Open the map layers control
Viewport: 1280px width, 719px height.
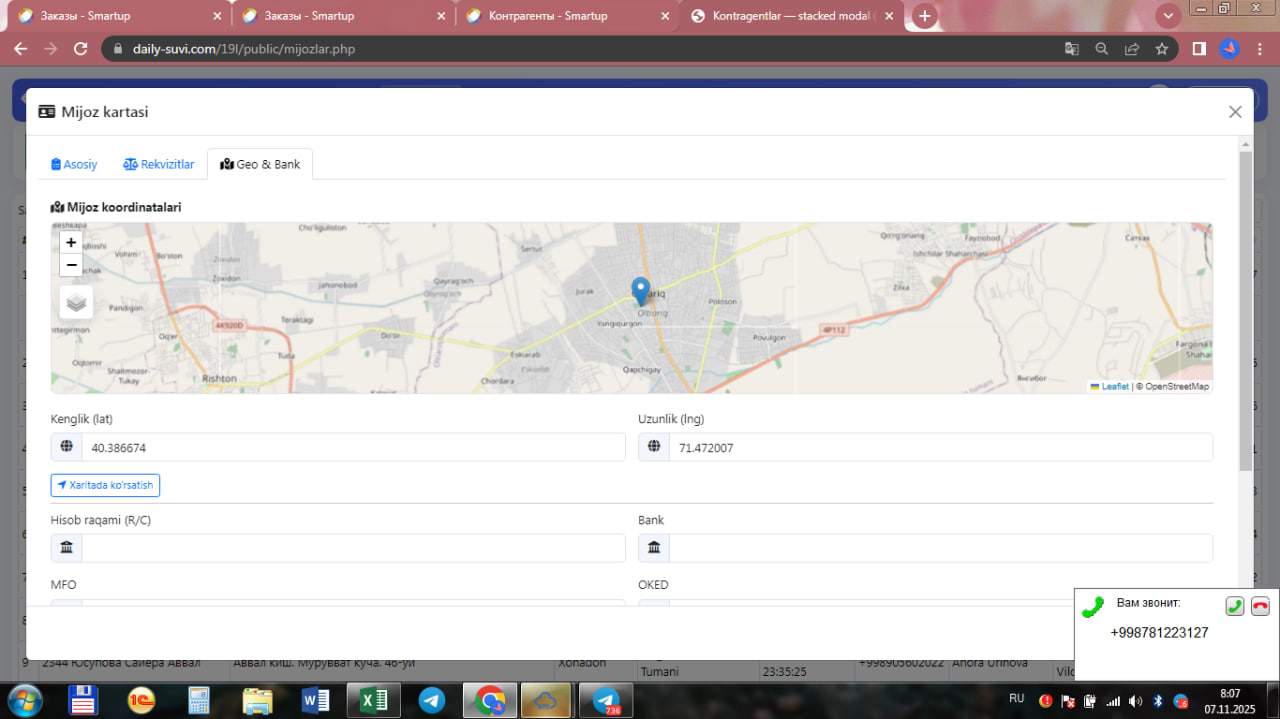point(77,302)
